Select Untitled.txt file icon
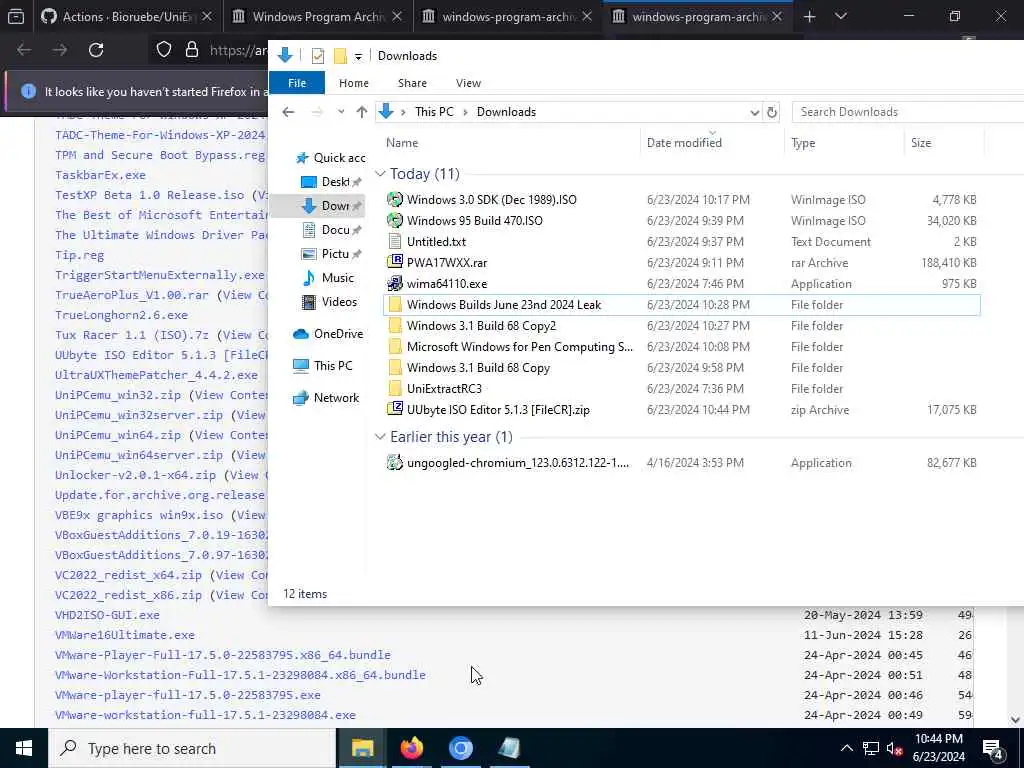 tap(394, 242)
